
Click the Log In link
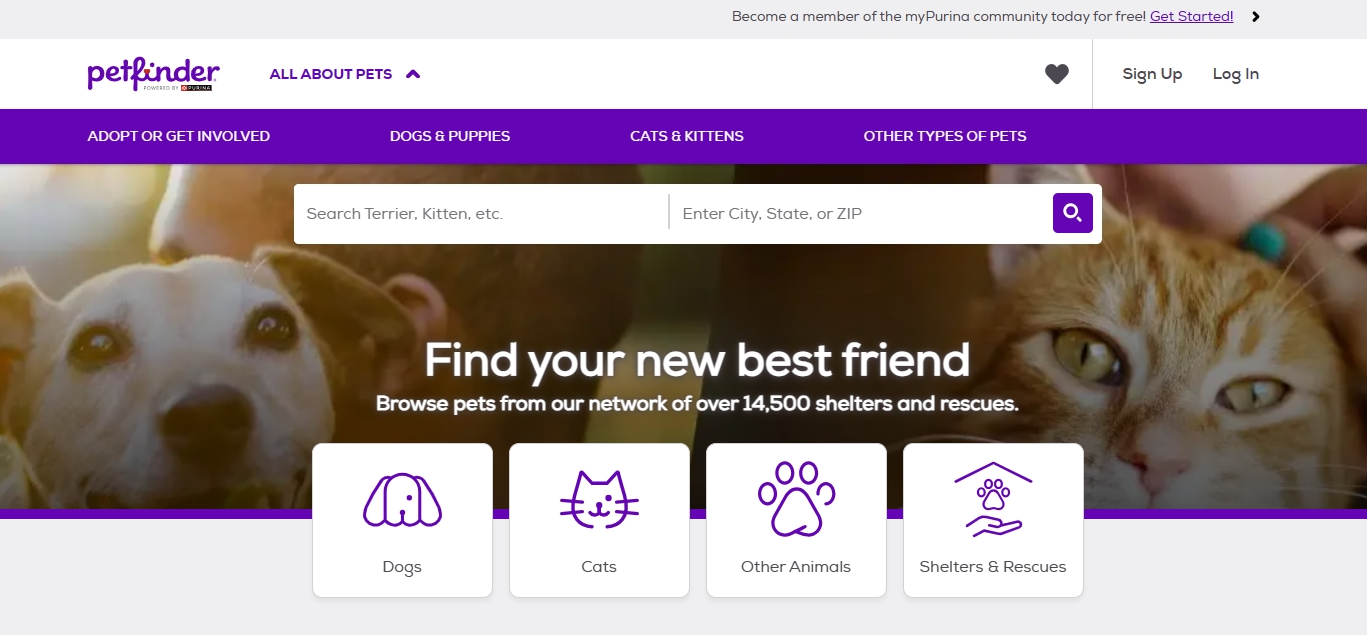(x=1236, y=74)
